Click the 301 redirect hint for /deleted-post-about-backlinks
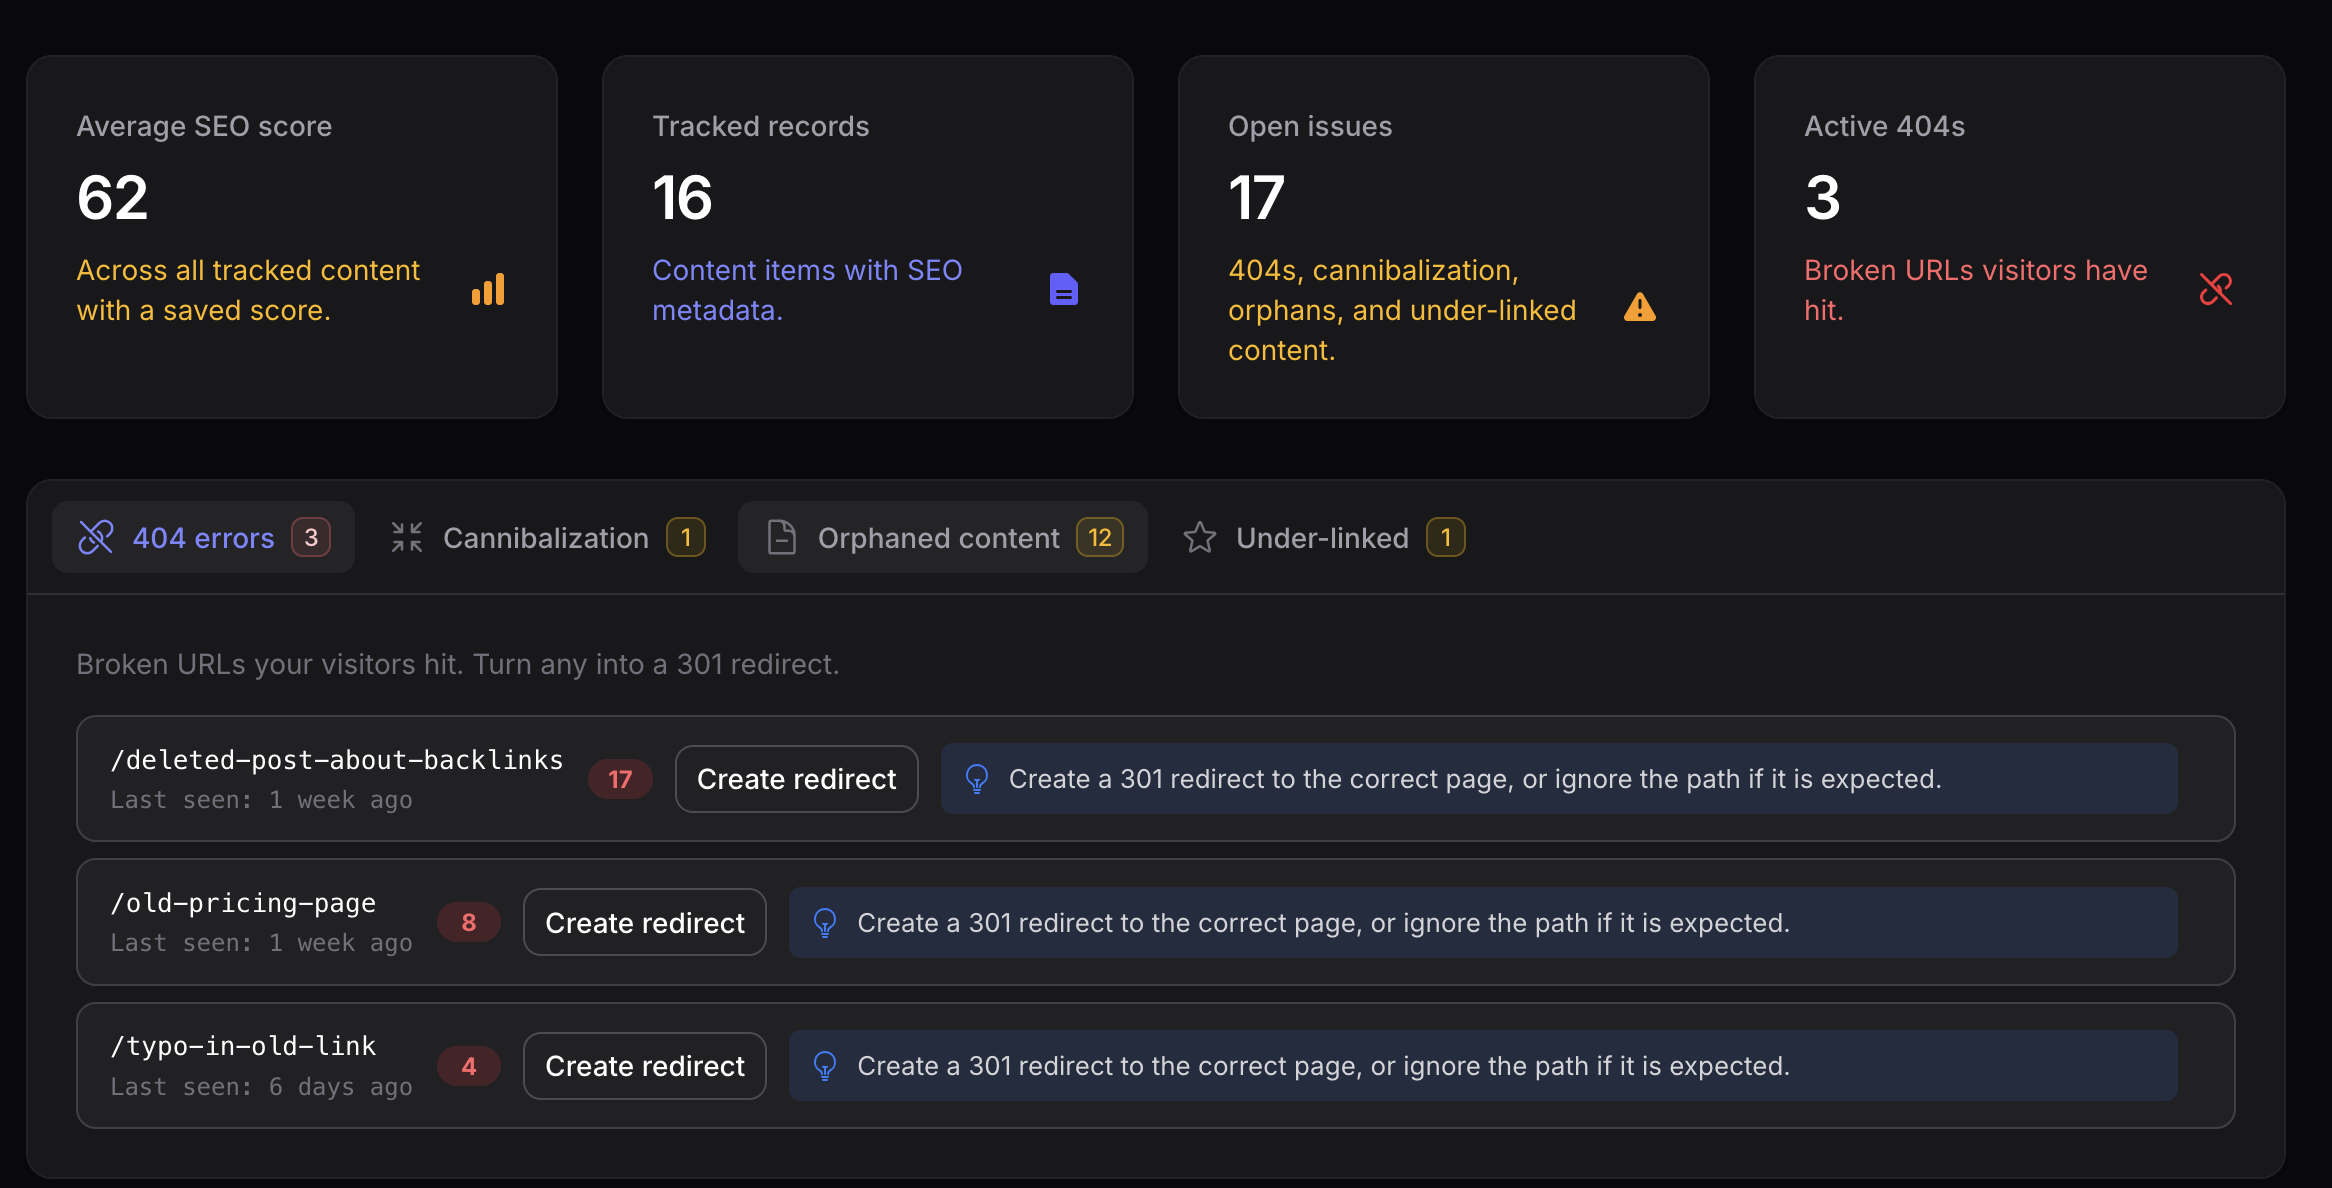2332x1188 pixels. (1559, 779)
